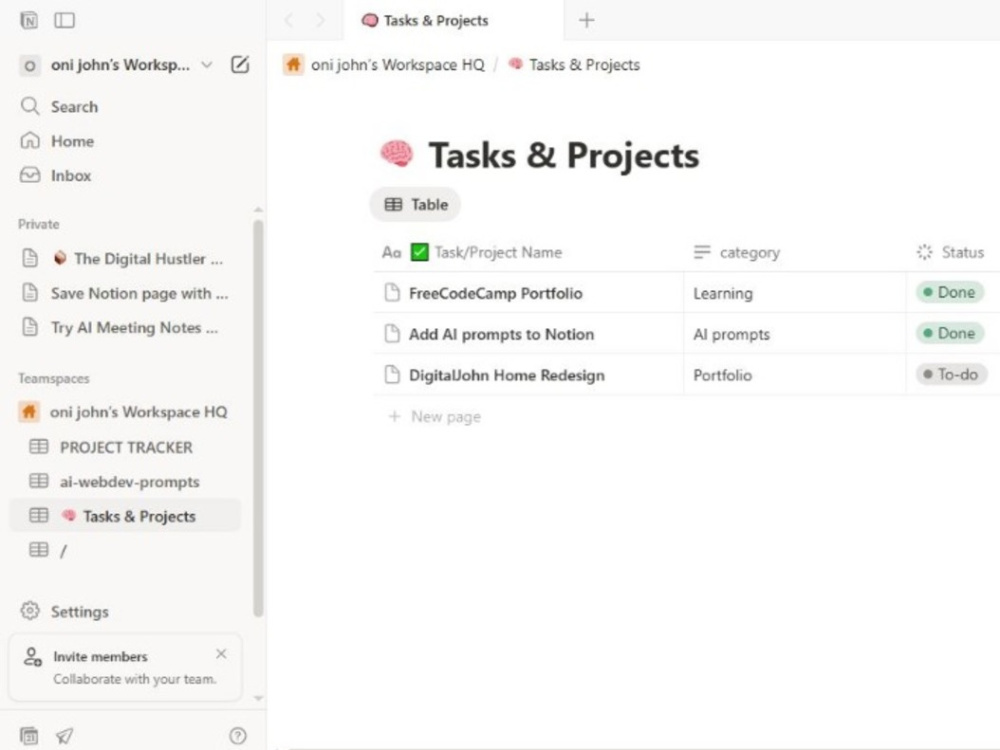Screen dimensions: 1000x750
Task: Click table icon beside PROJECT TRACKER
Action: [39, 446]
